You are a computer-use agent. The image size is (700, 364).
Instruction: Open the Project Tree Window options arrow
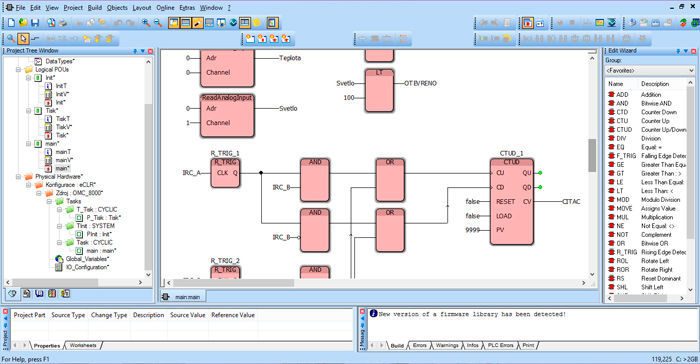(143, 51)
